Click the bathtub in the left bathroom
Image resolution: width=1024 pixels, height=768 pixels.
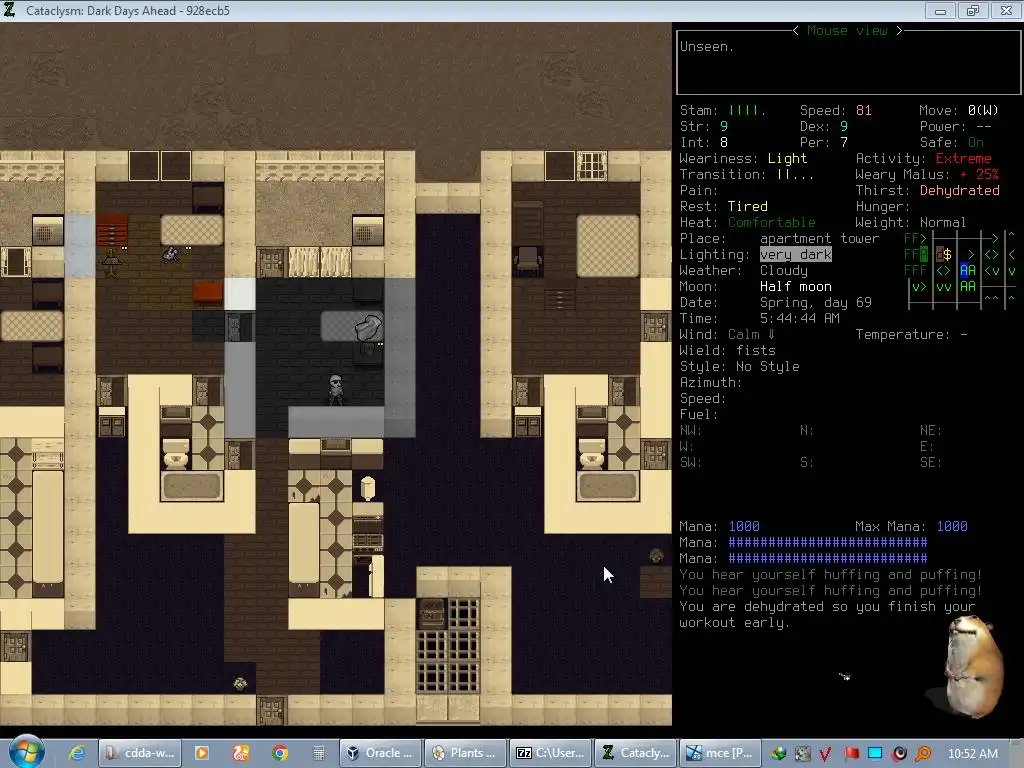(192, 486)
